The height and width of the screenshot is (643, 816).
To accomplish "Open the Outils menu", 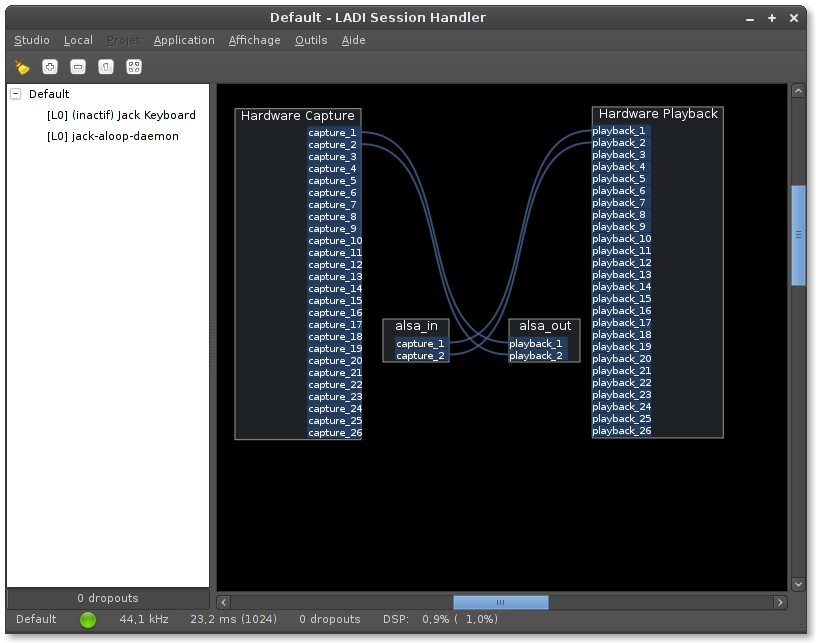I will pos(311,40).
